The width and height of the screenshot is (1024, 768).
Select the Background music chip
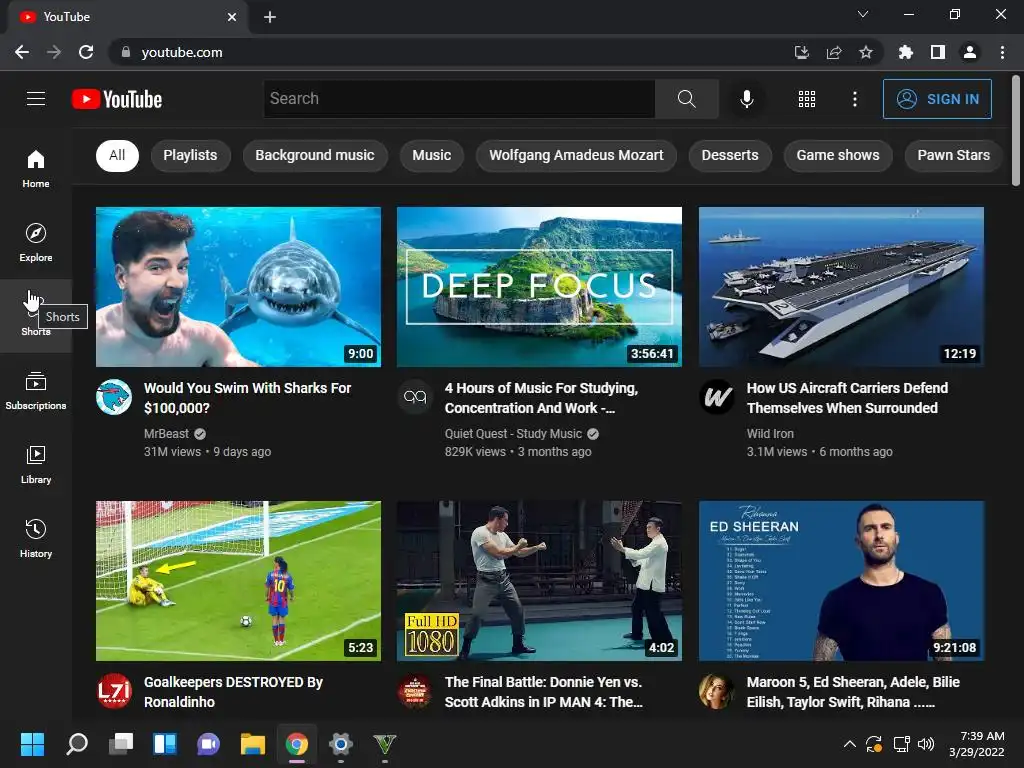pos(315,155)
